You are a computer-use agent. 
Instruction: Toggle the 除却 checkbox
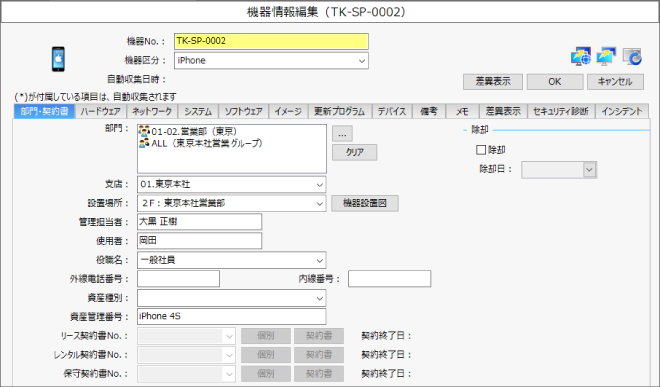481,149
